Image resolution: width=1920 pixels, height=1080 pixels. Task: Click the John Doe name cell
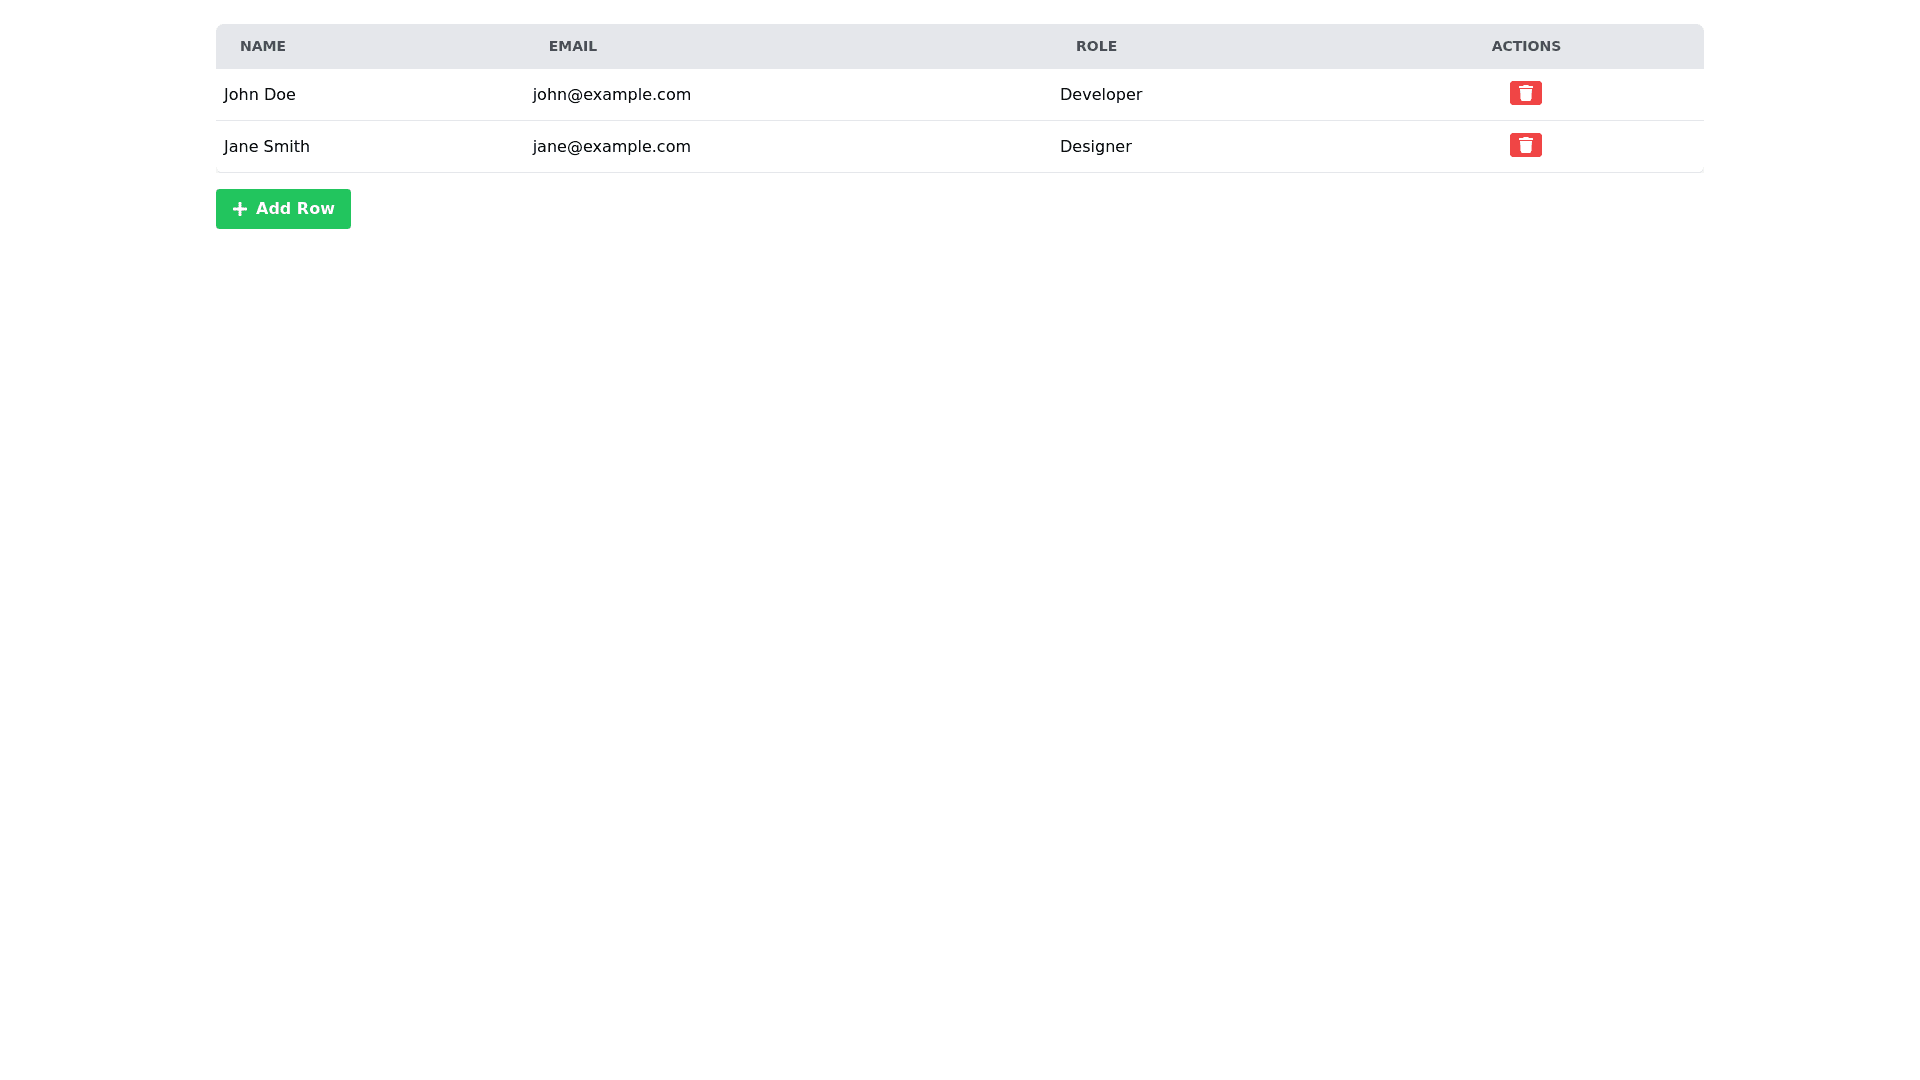point(260,95)
